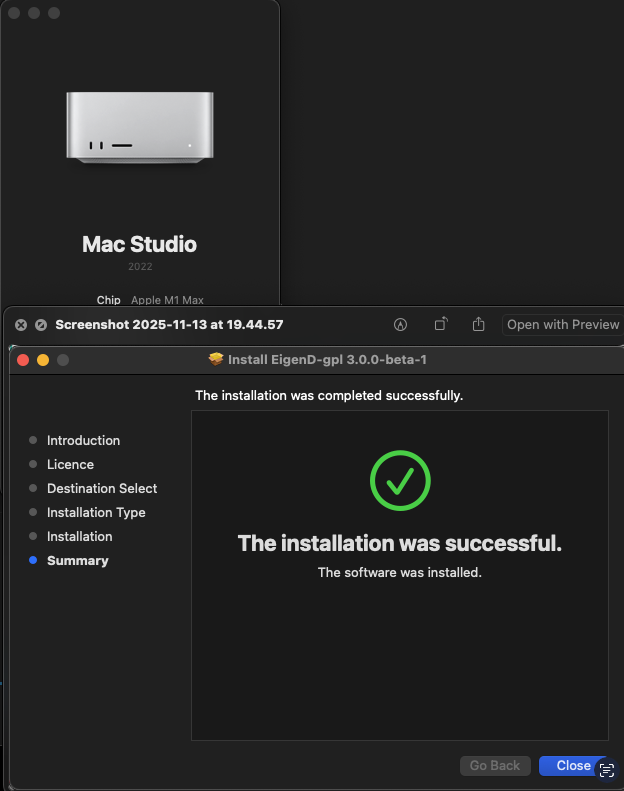Close the installer with the red button

point(23,359)
